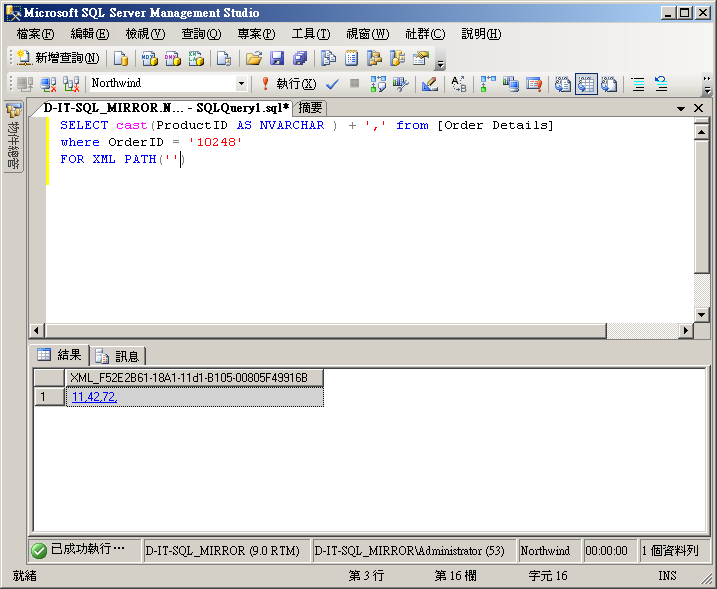Viewport: 717px width, 589px height.
Task: Click the Execute (執行) button
Action: pyautogui.click(x=289, y=84)
